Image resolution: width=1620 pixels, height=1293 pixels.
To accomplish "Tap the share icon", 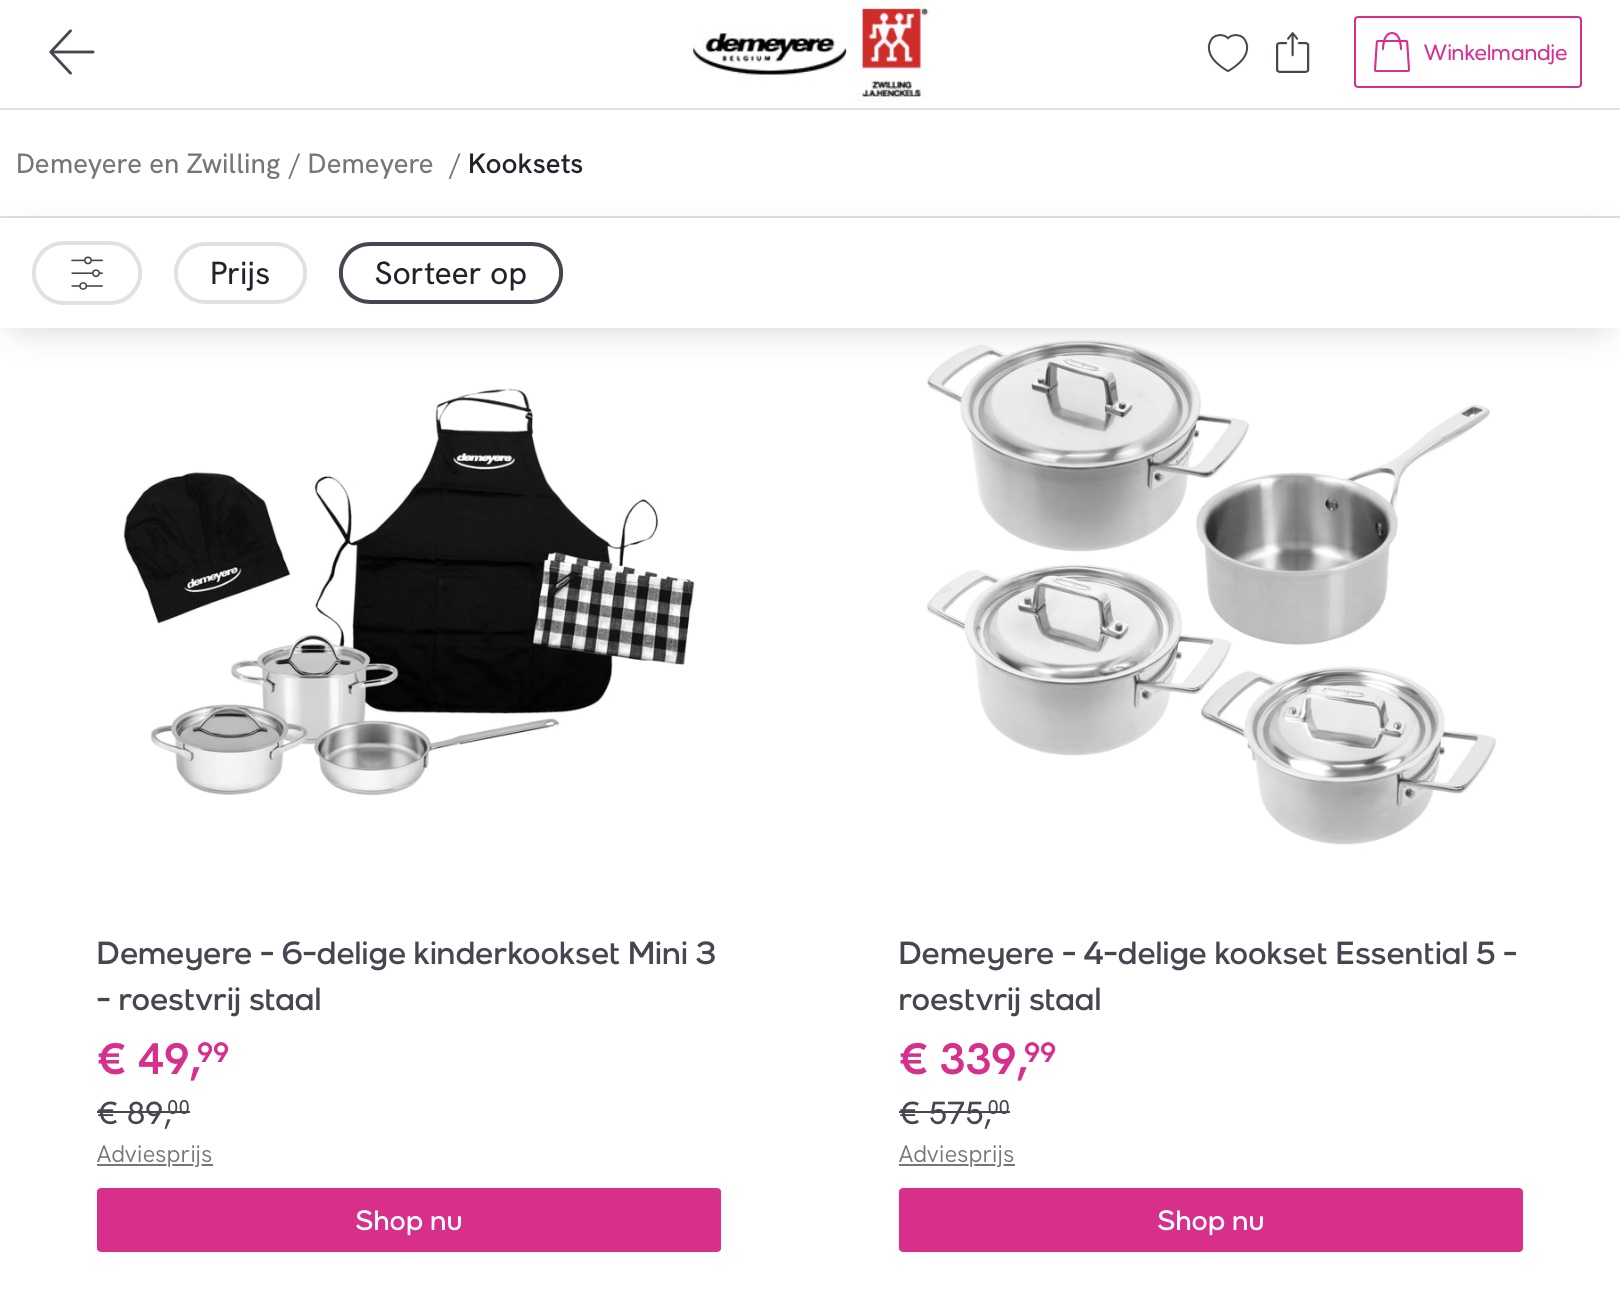I will click(1292, 53).
